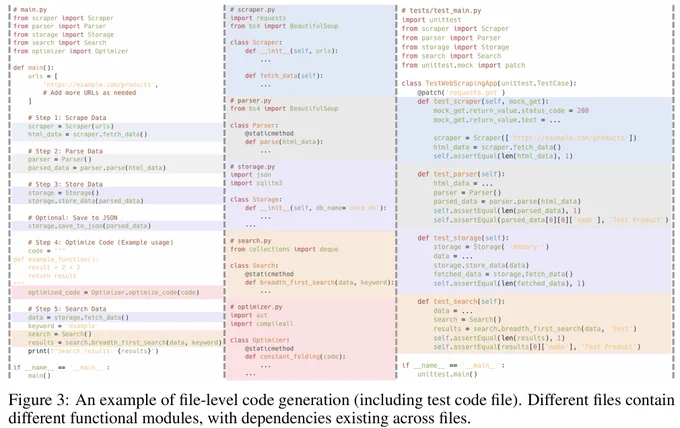Click the '# Step 3: Store Data' comment
680x428 pixels.
click(x=65, y=184)
